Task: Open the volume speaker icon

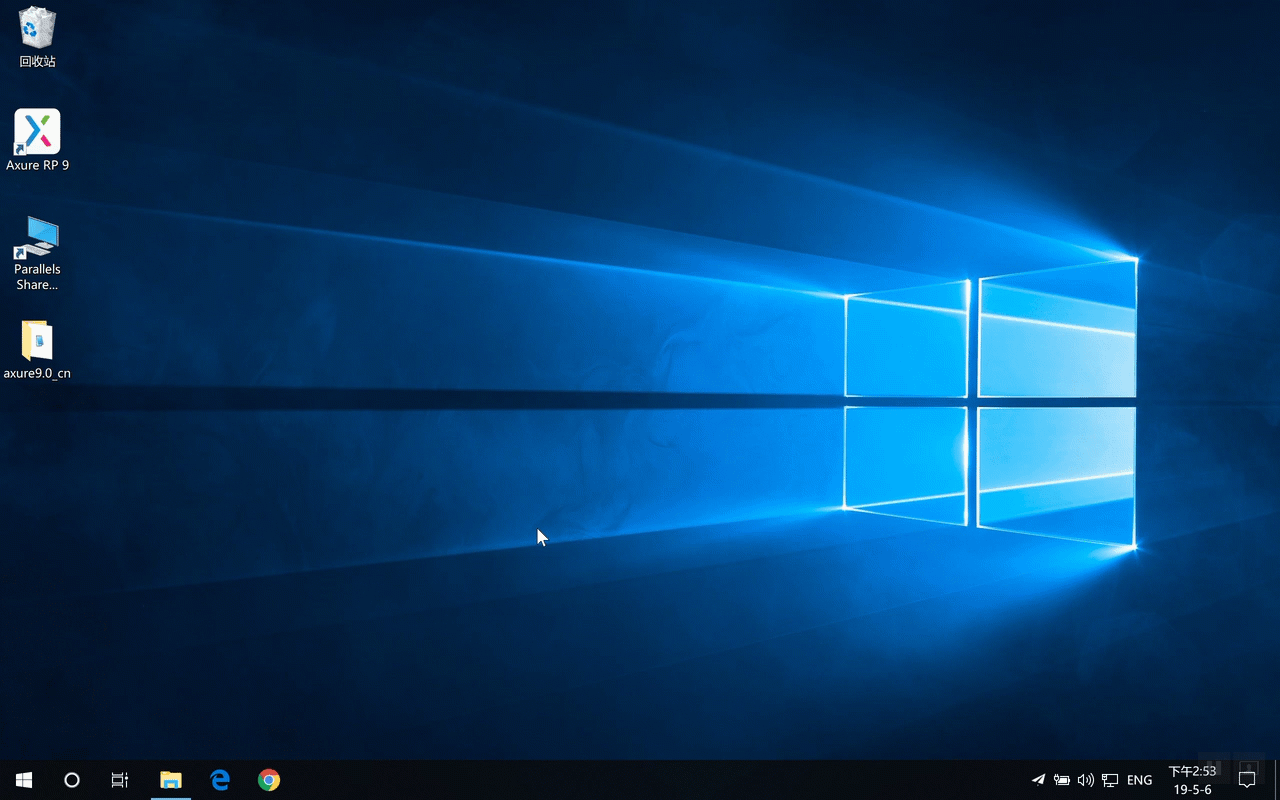Action: 1086,780
